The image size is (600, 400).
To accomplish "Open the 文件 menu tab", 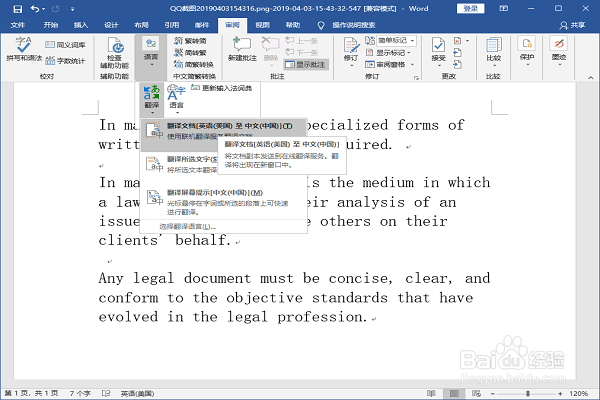I will [x=18, y=25].
